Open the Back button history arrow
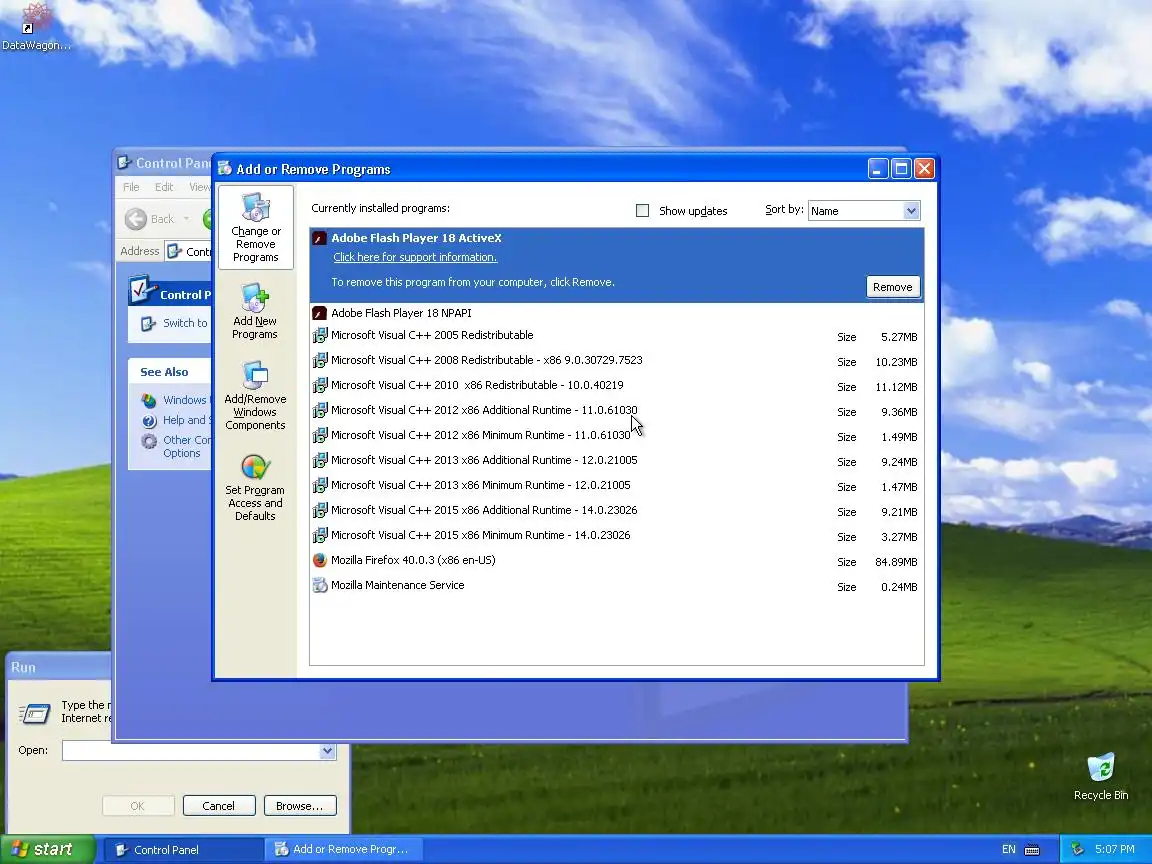1152x864 pixels. click(186, 219)
